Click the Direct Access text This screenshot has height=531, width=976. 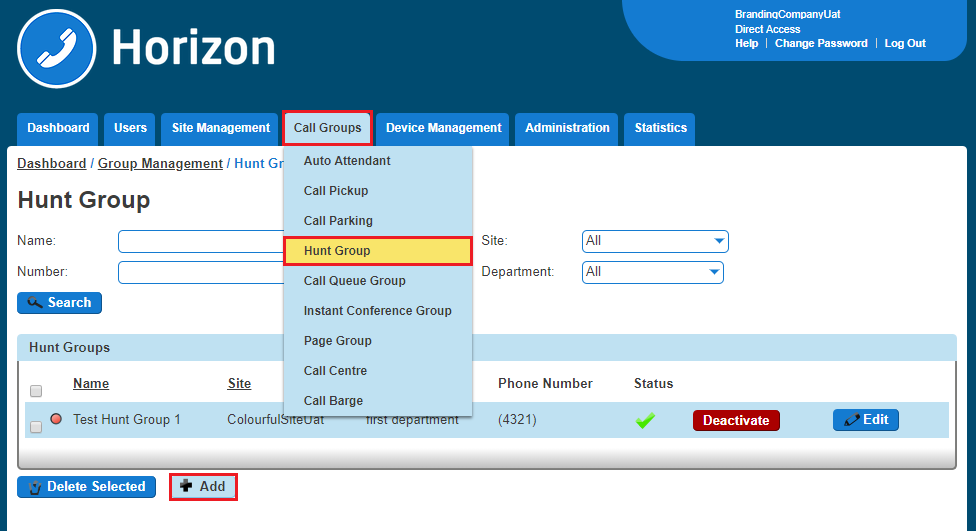click(767, 29)
